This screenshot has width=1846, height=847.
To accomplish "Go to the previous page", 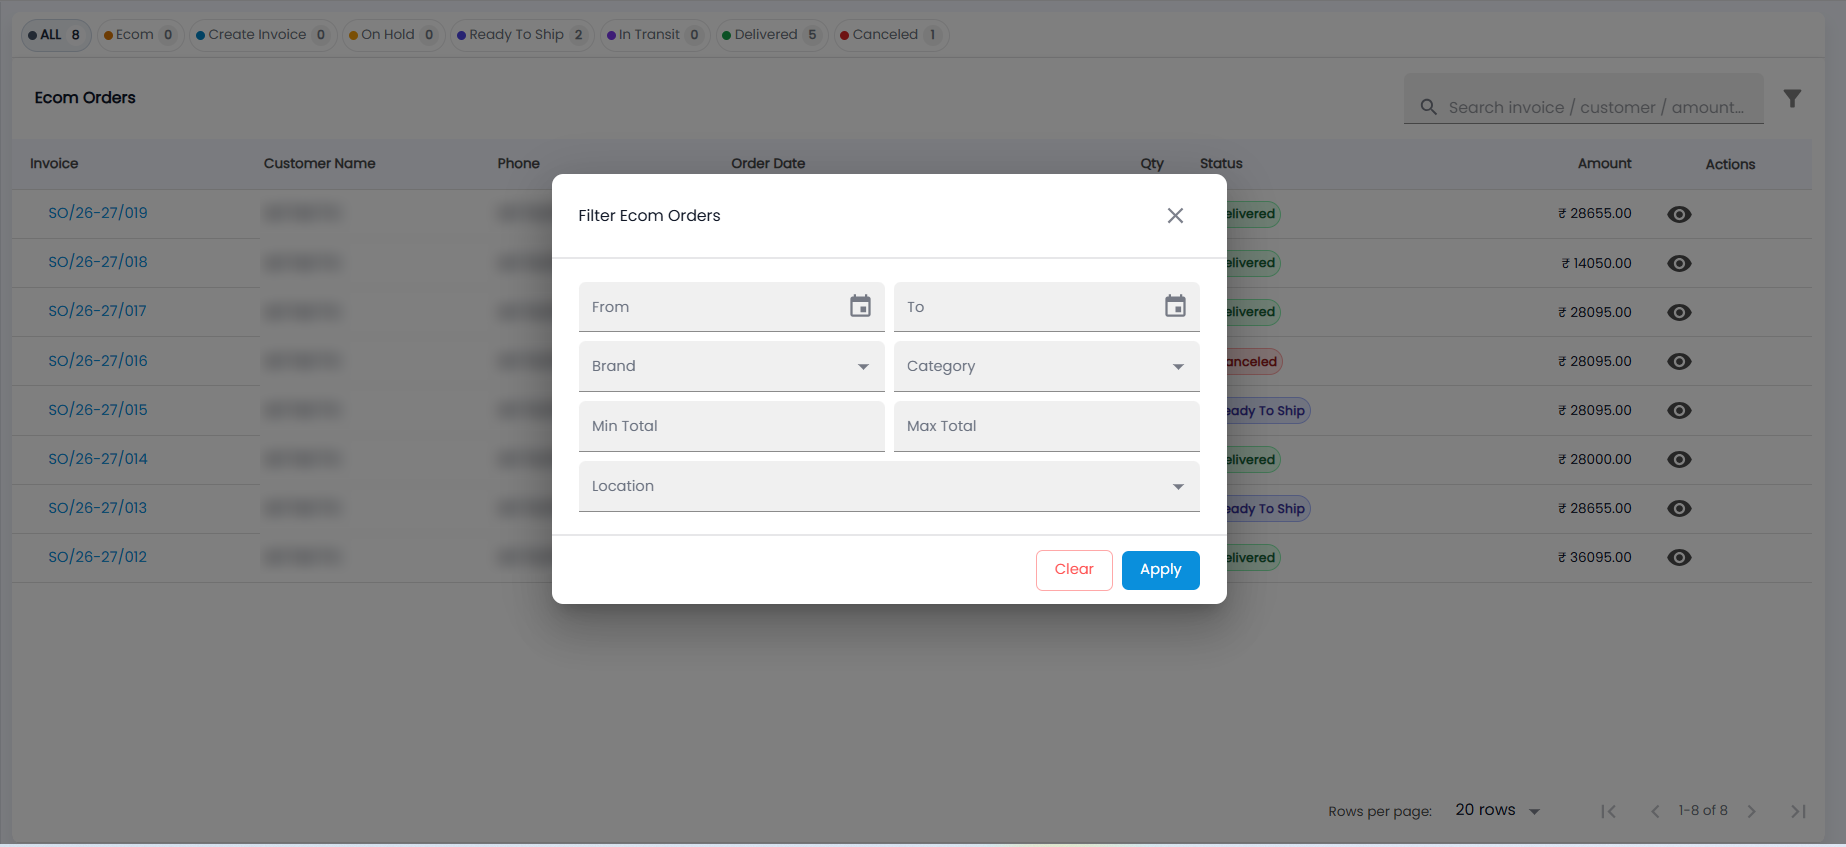I will tap(1655, 811).
